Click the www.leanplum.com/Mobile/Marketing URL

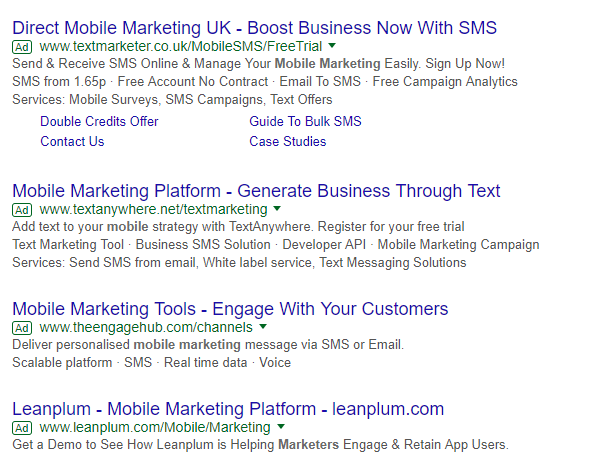tap(155, 427)
